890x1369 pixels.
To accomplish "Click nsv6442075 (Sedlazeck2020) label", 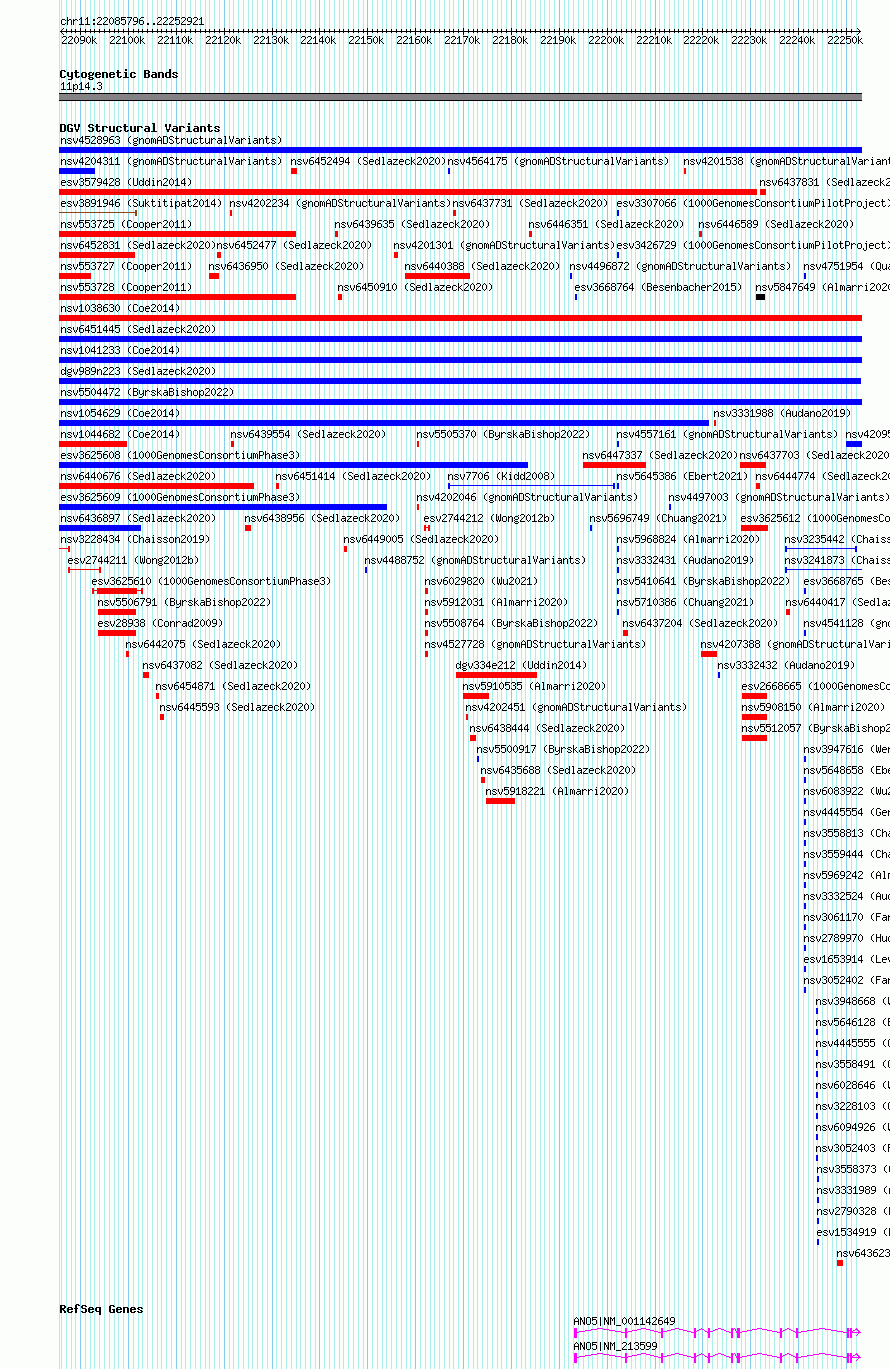I will pyautogui.click(x=203, y=644).
